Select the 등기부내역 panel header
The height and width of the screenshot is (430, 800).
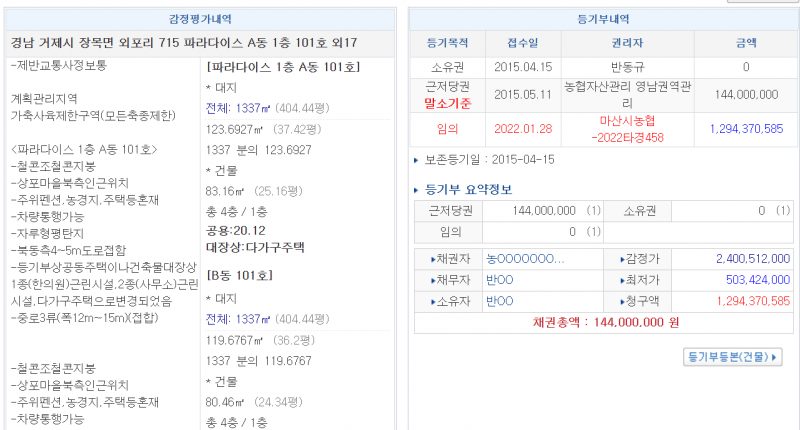point(603,18)
